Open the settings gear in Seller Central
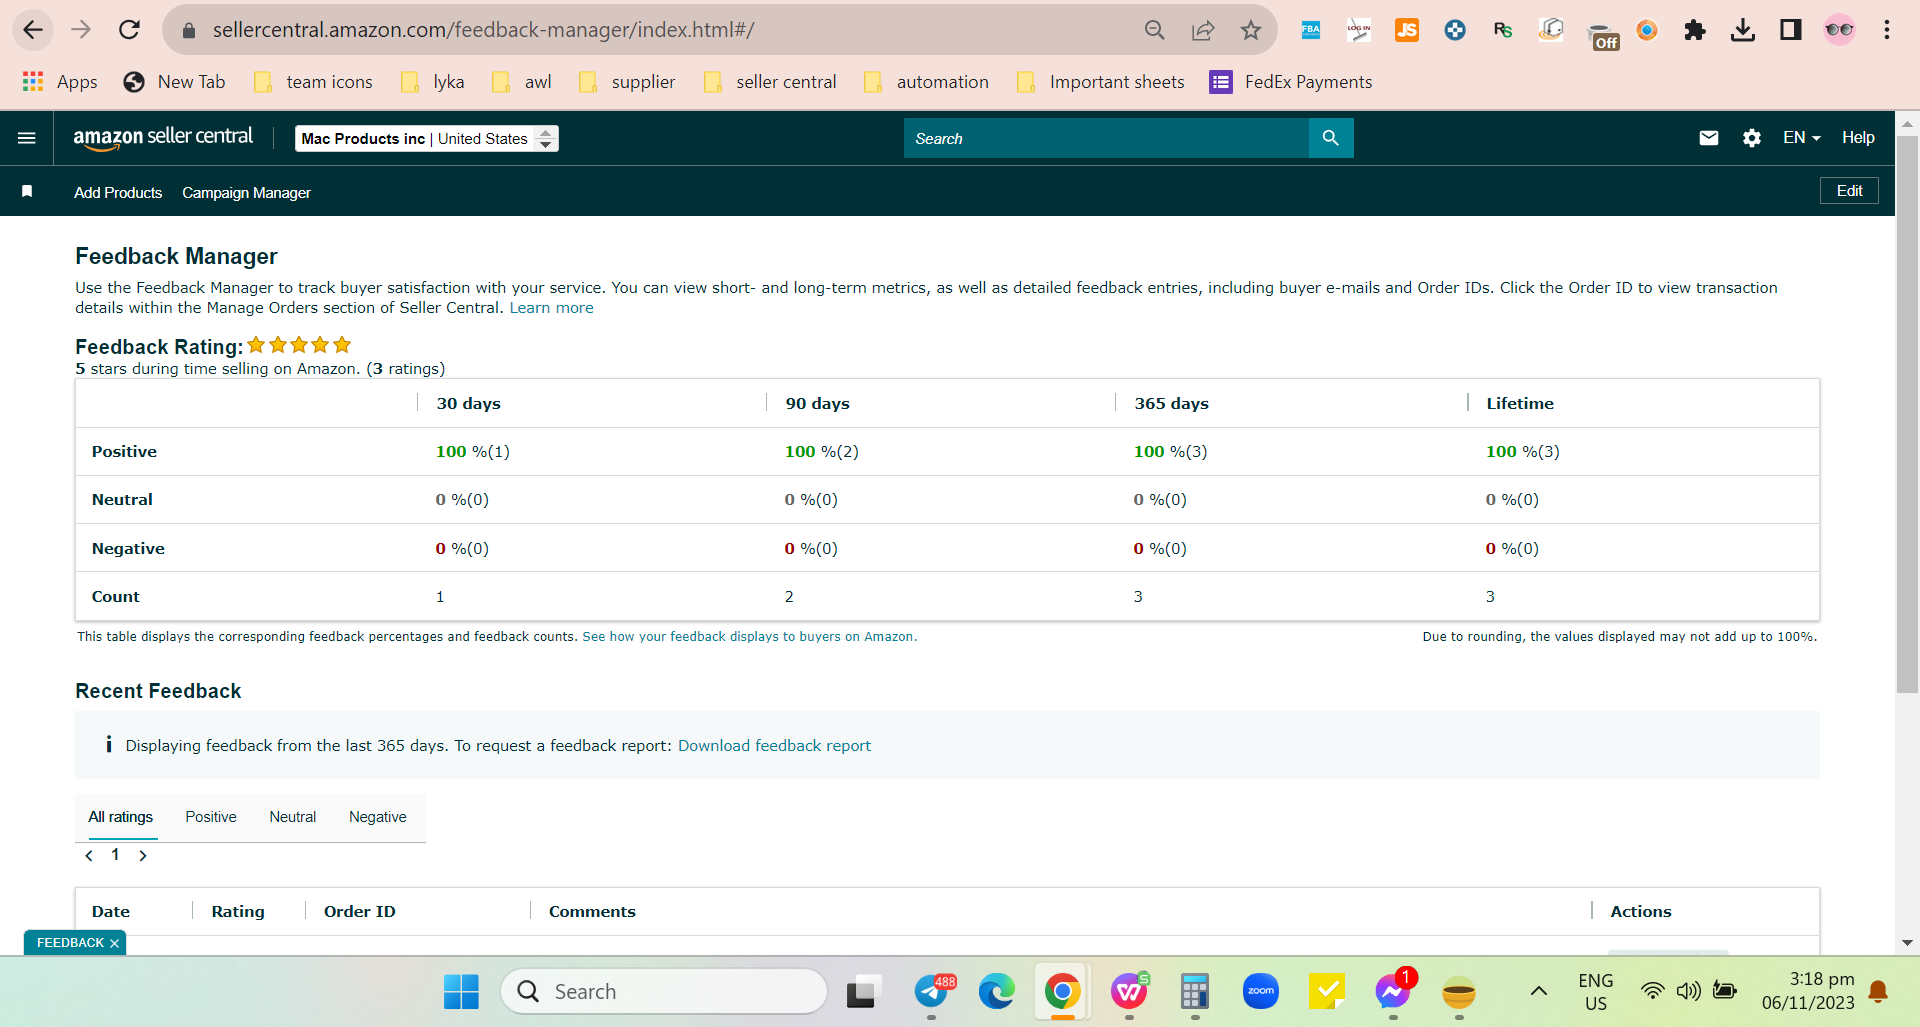Screen dimensions: 1920x1027 coord(1752,138)
